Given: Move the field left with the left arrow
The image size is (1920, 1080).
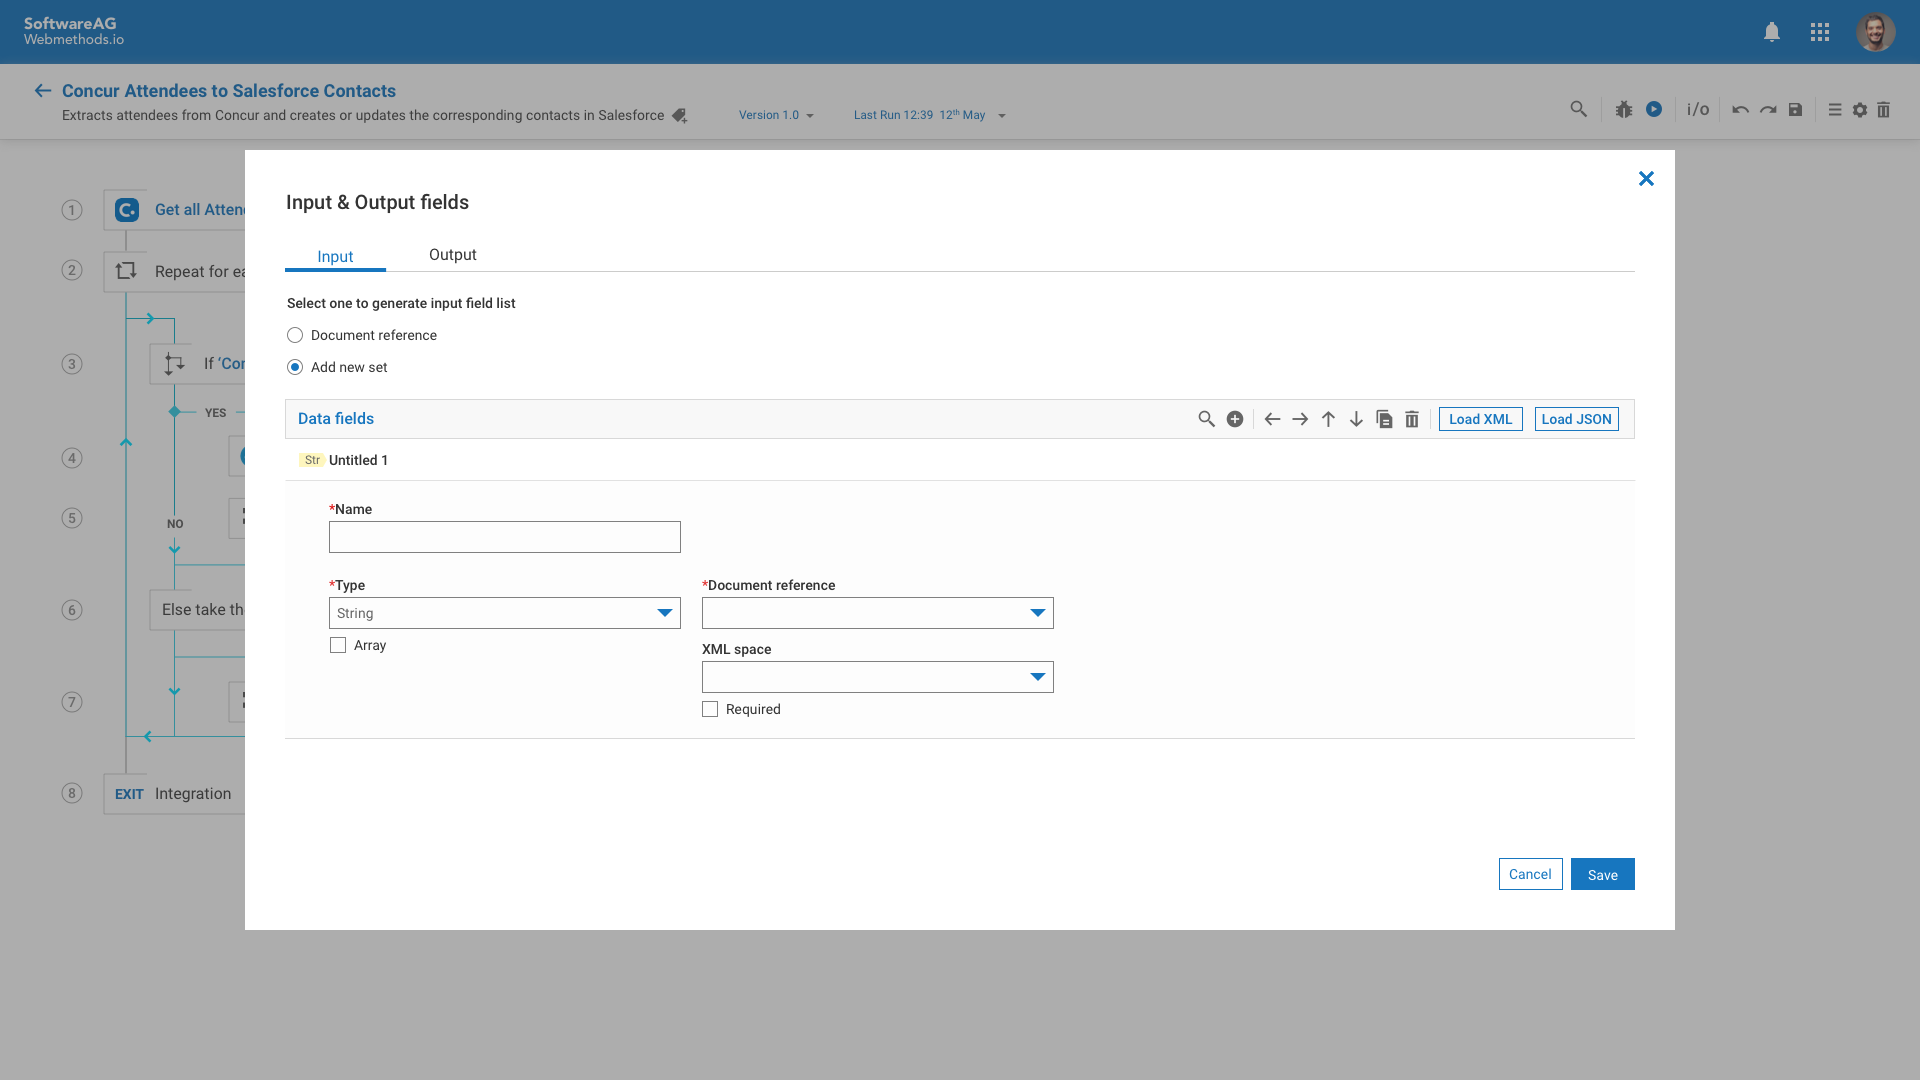Looking at the screenshot, I should 1272,419.
